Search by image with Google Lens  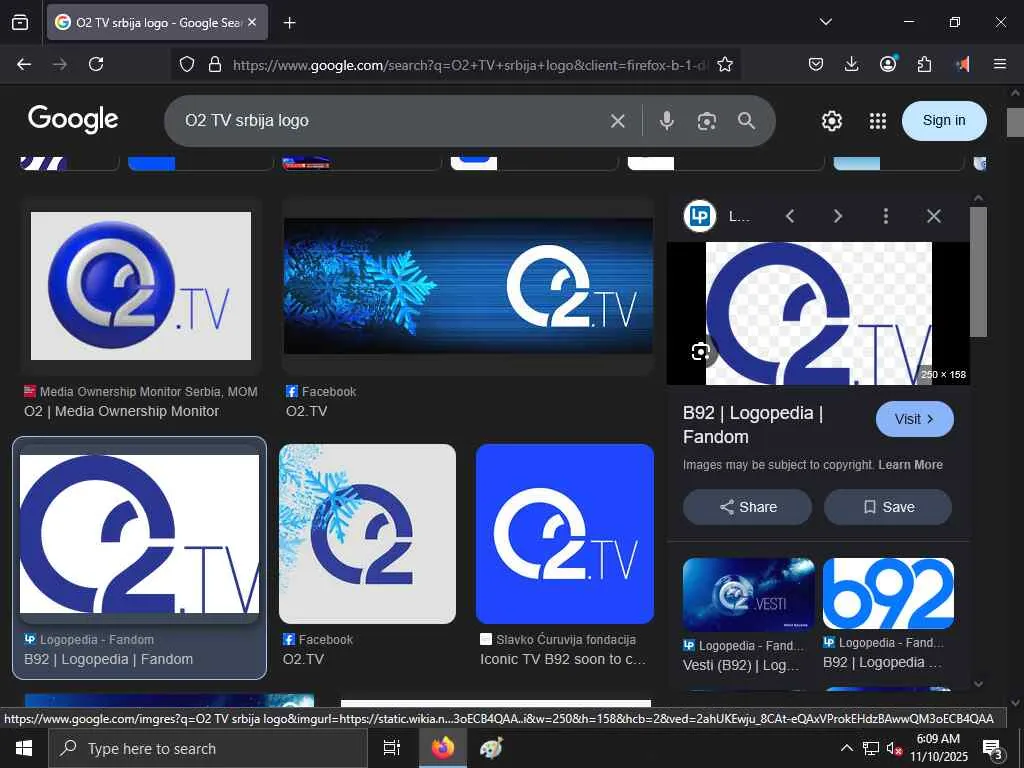[x=707, y=121]
